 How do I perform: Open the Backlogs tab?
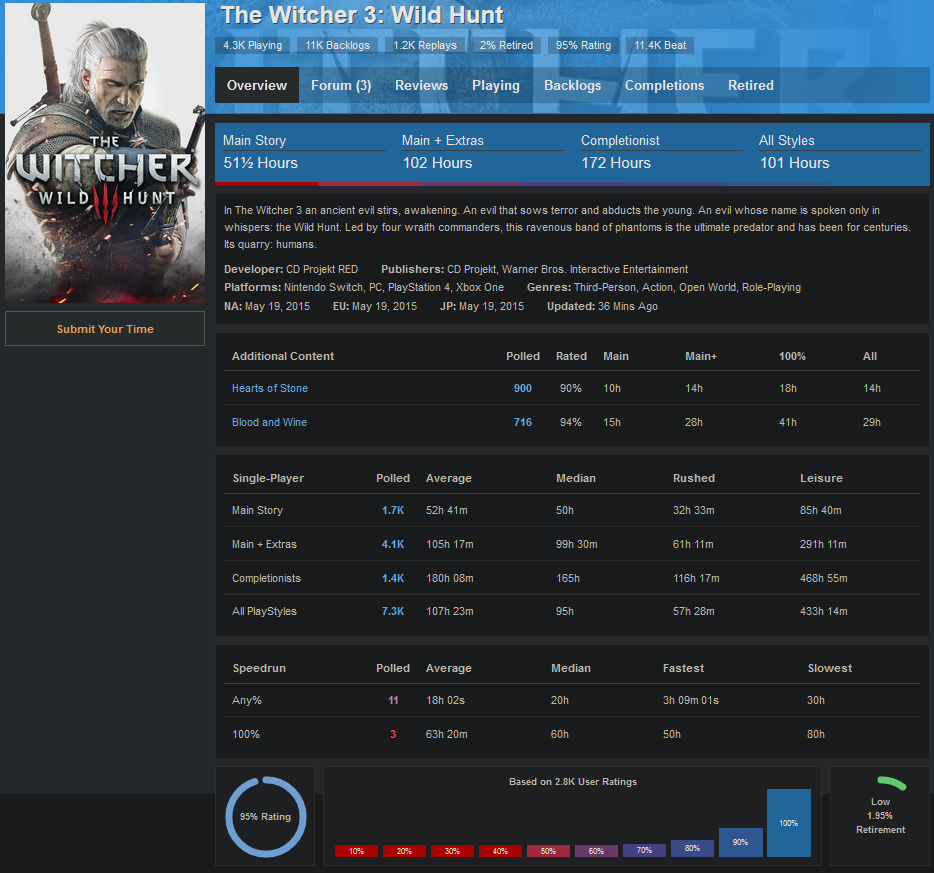tap(572, 85)
